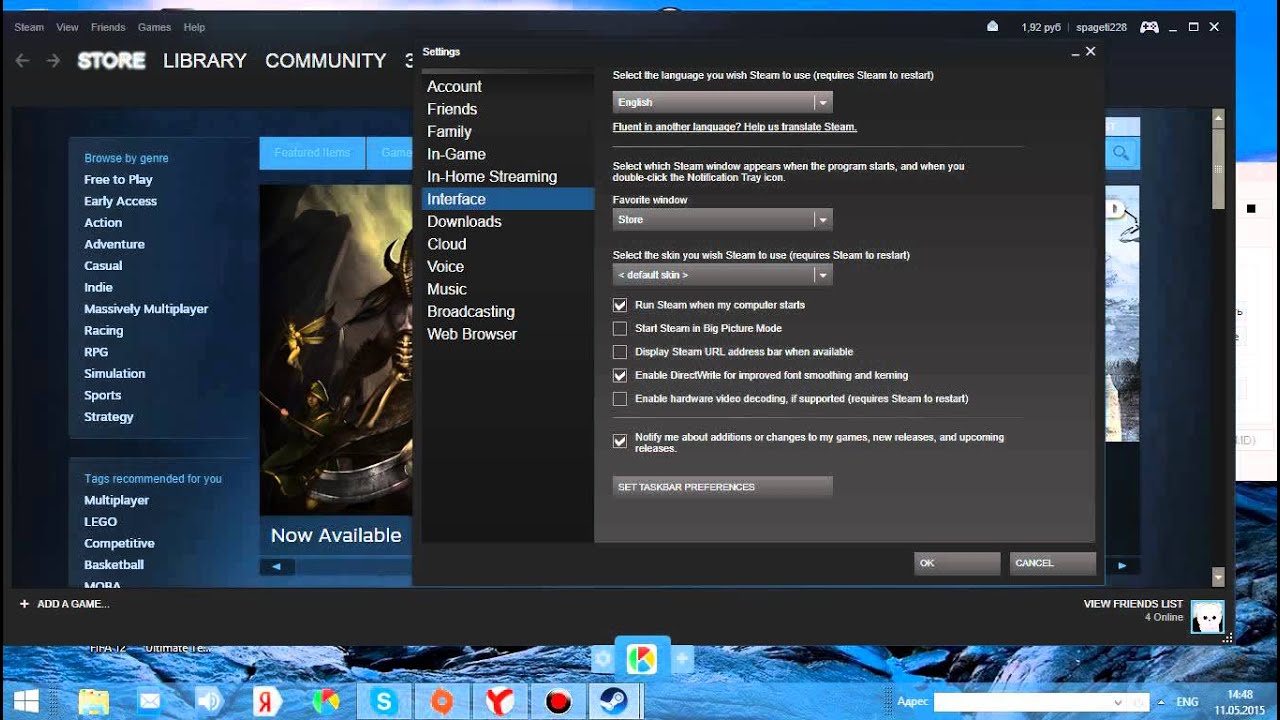The width and height of the screenshot is (1280, 720).
Task: Click the red record-dot taskbar icon
Action: pos(557,701)
